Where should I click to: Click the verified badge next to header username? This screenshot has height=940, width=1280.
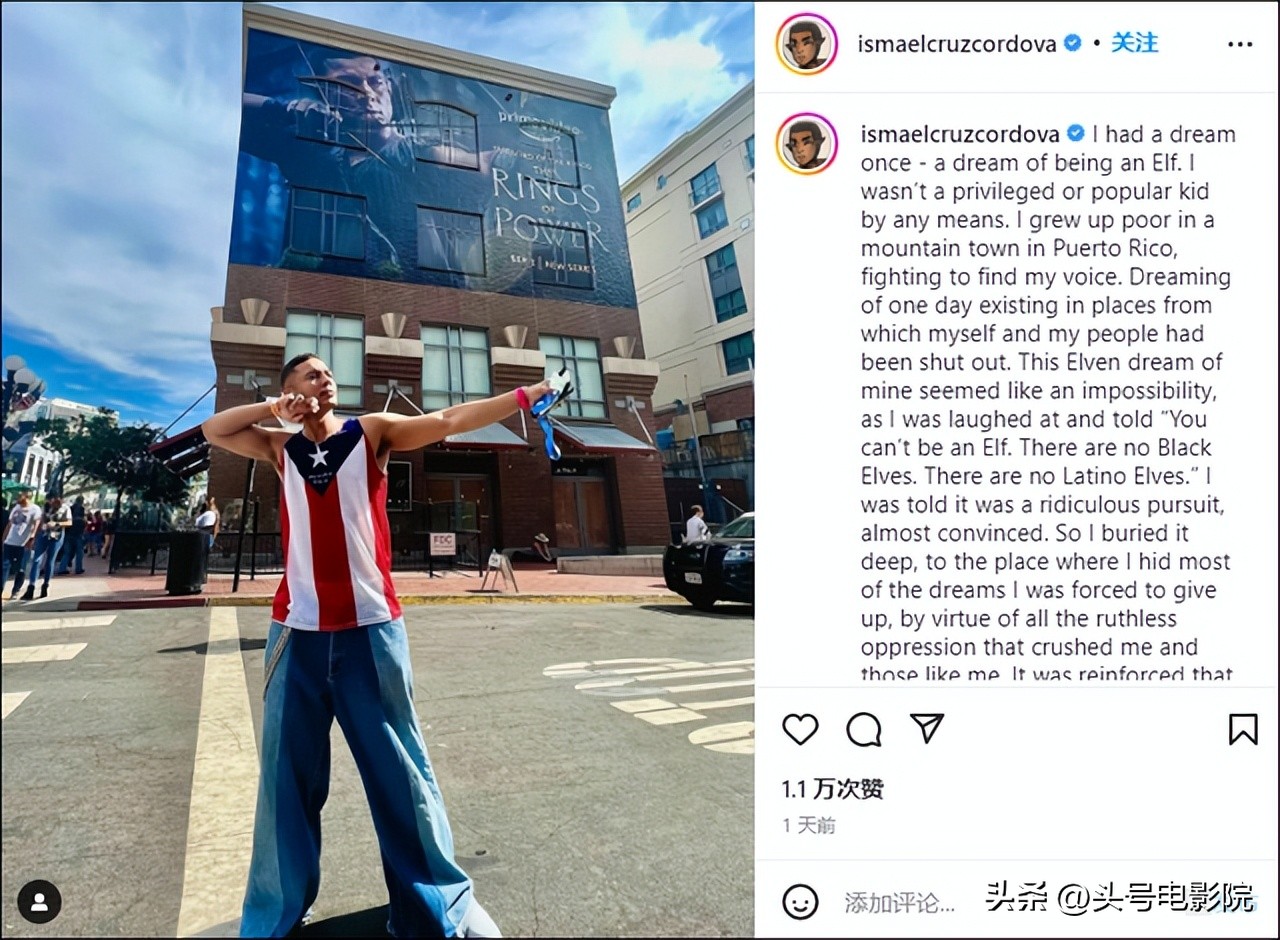pos(1073,43)
